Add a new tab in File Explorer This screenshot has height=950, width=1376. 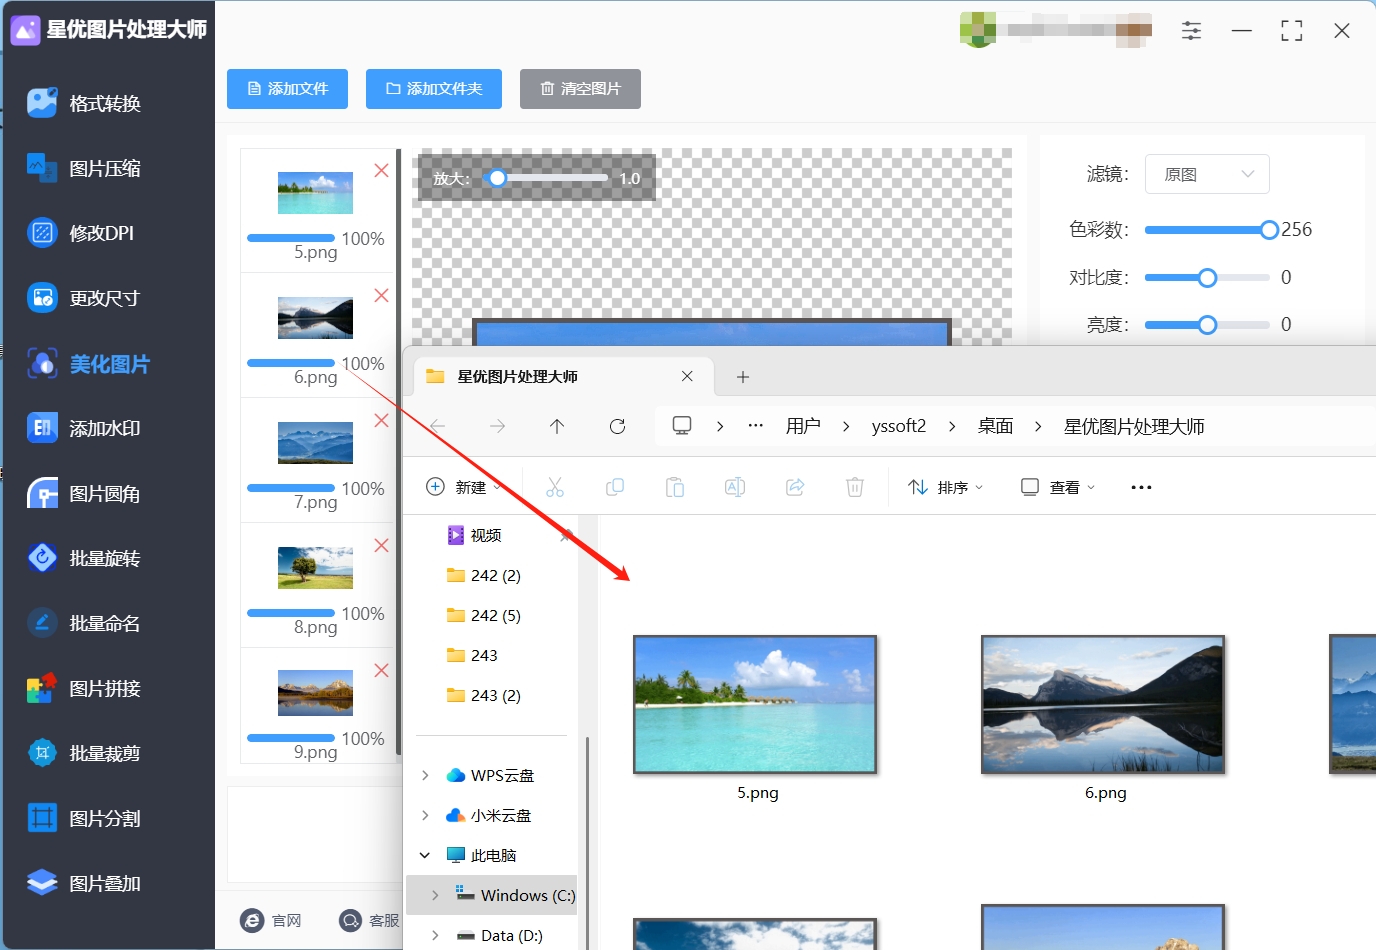(742, 377)
